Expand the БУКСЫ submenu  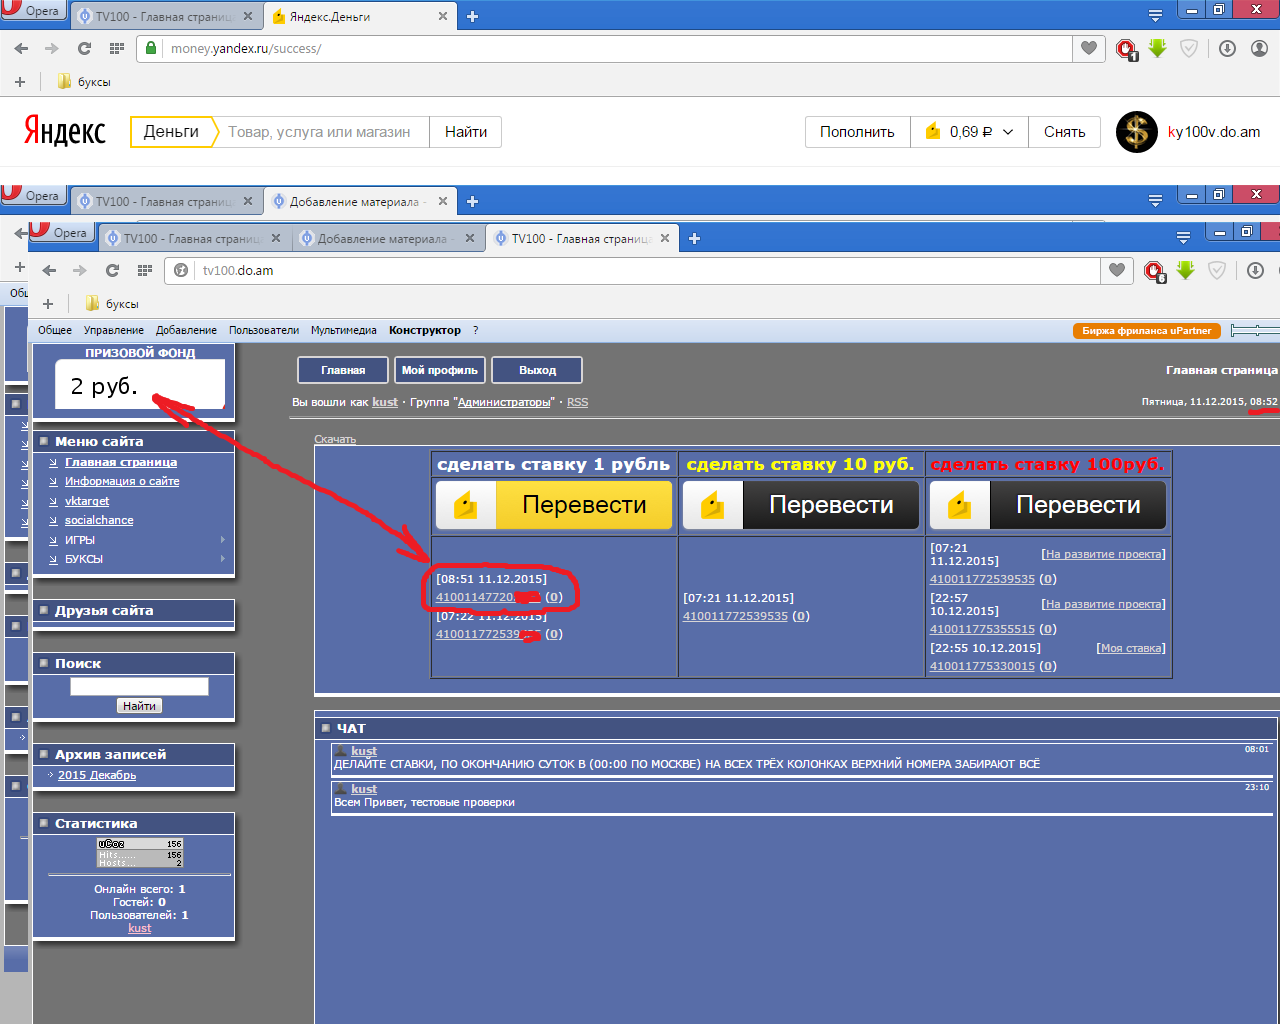coord(84,559)
